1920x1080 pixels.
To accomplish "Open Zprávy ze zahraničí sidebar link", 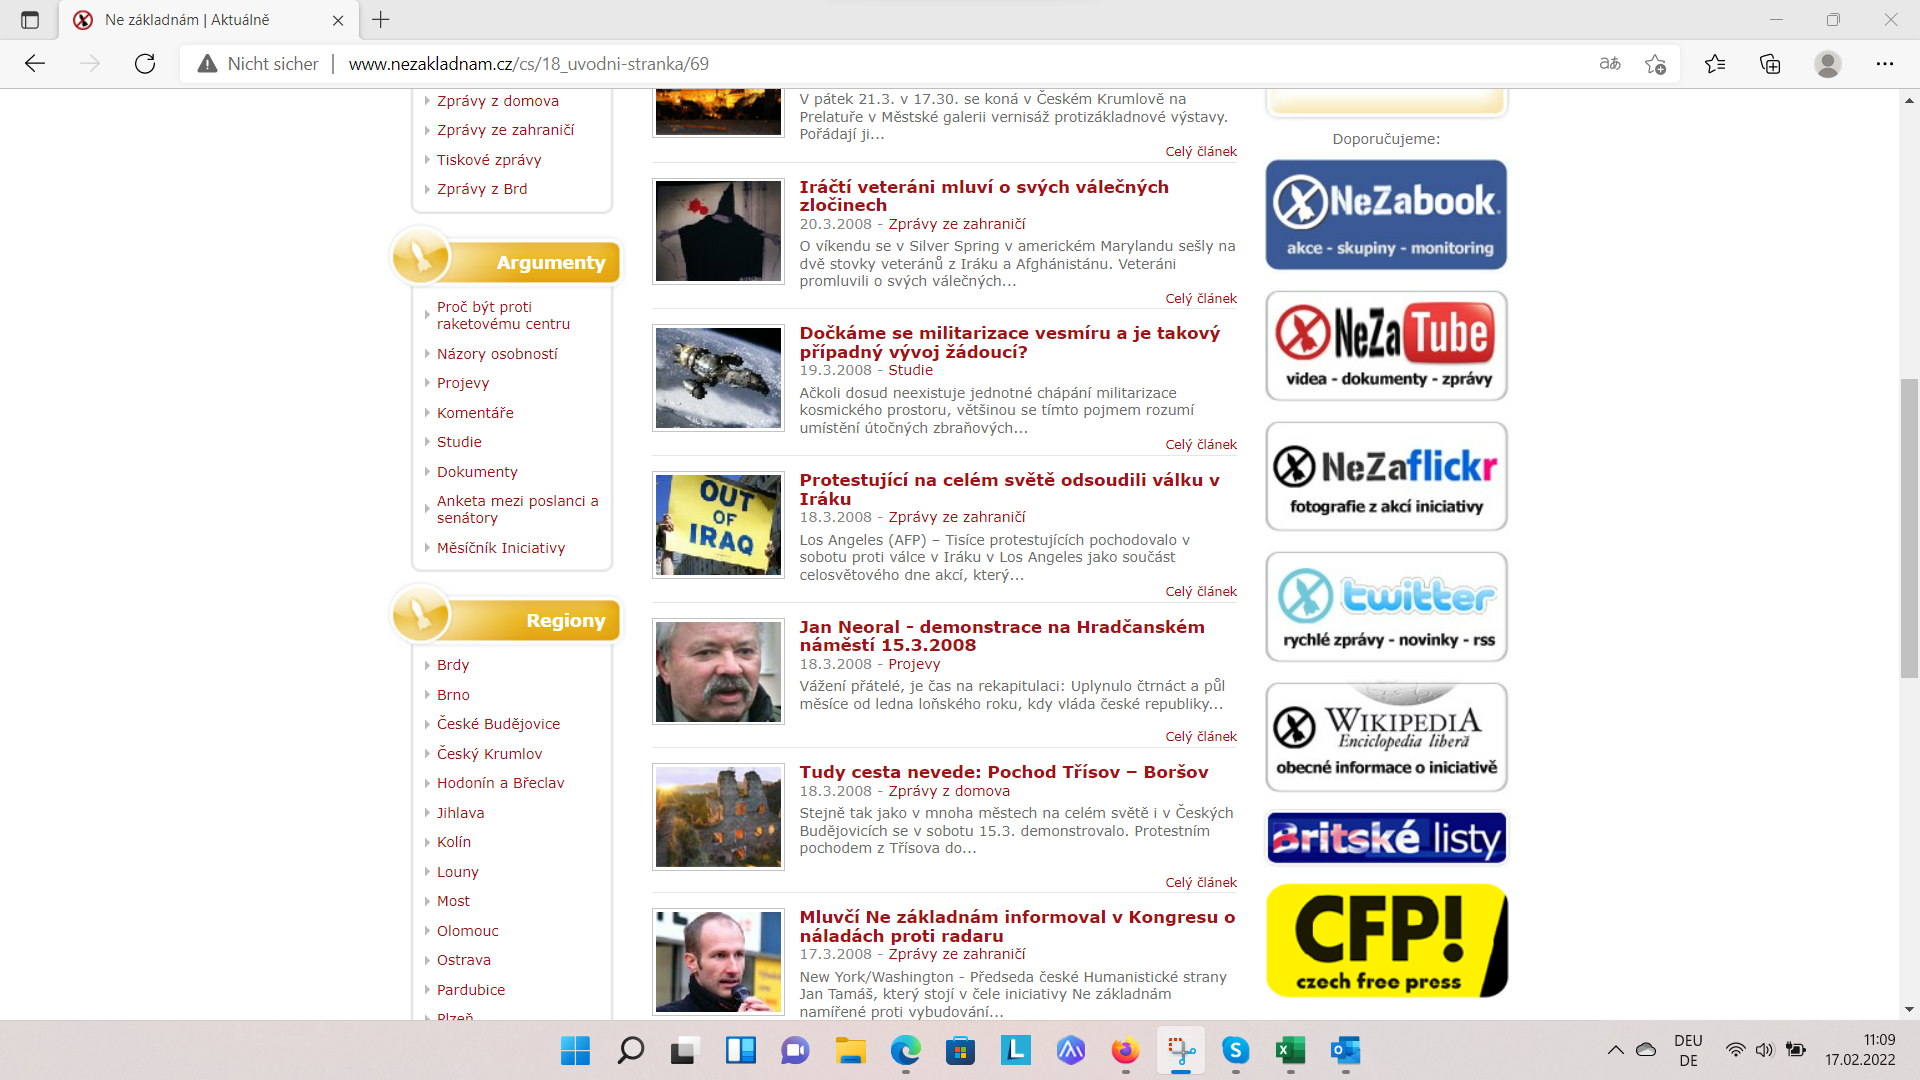I will tap(505, 130).
